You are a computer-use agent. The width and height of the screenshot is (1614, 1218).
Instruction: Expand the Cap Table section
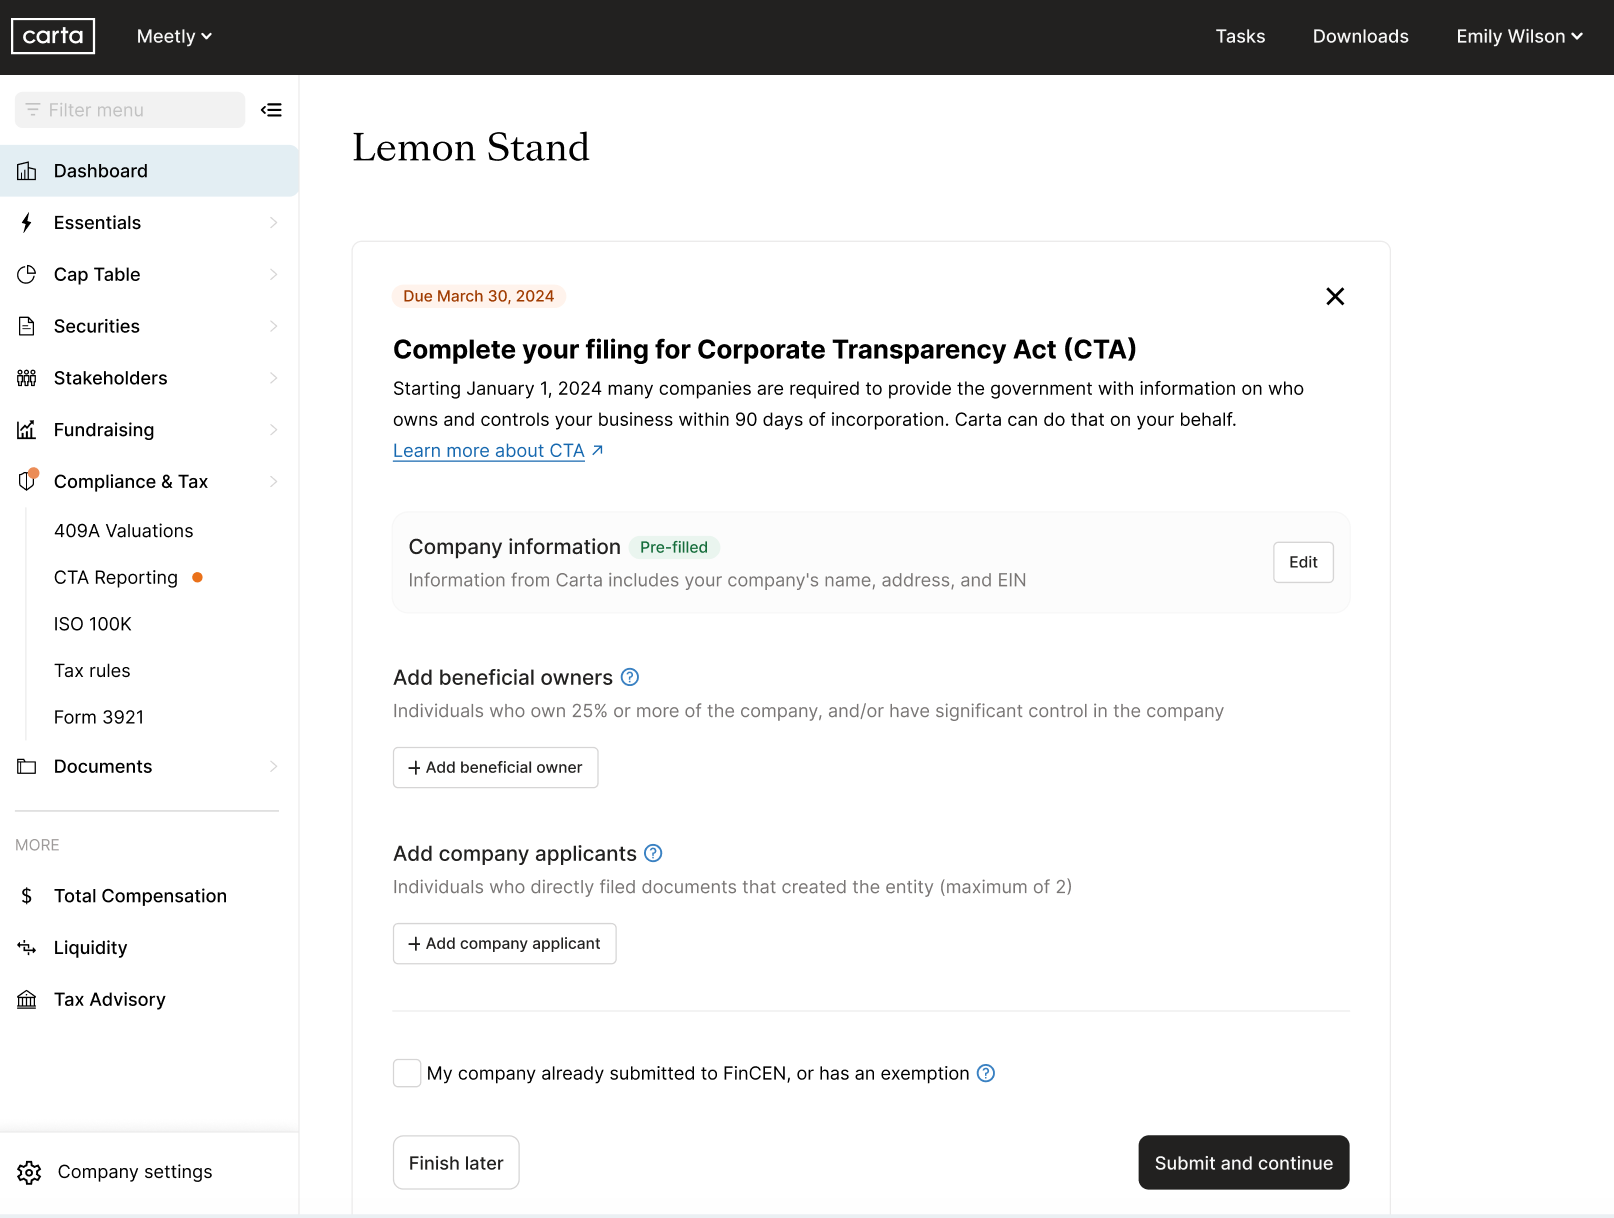click(x=273, y=274)
